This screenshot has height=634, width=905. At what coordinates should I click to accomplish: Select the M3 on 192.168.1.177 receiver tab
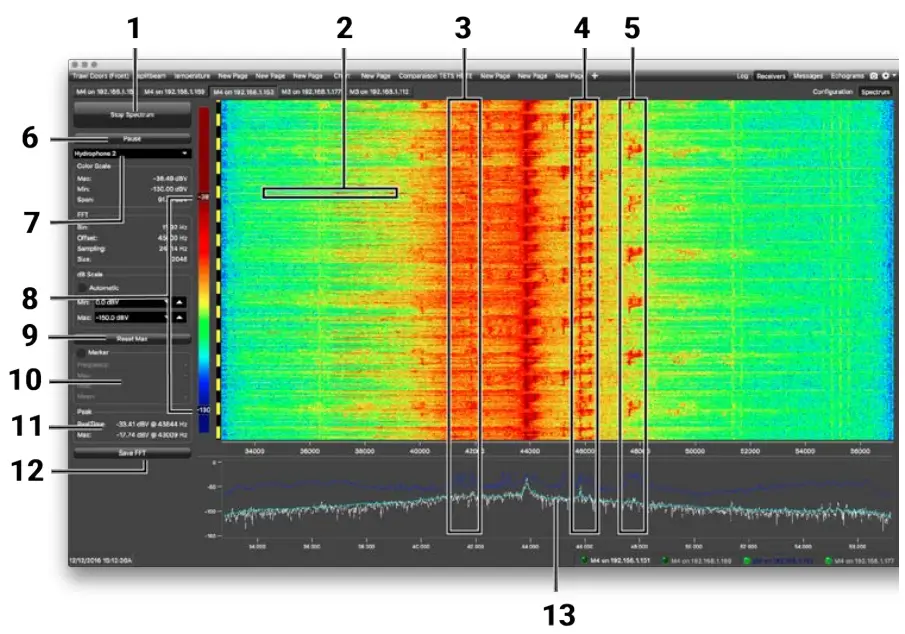pos(311,92)
